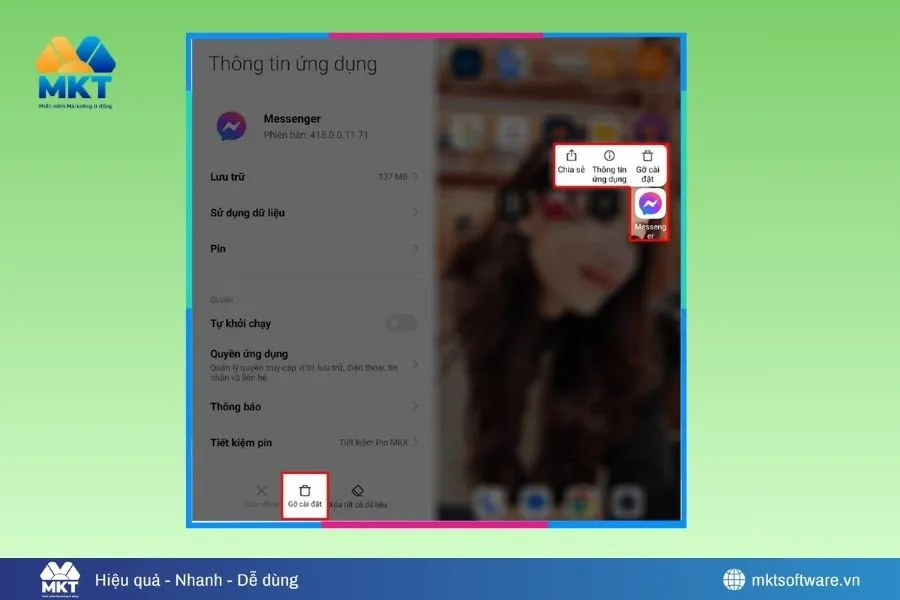This screenshot has height=600, width=900.
Task: Tap the MKT logo in top-left corner
Action: pos(75,68)
